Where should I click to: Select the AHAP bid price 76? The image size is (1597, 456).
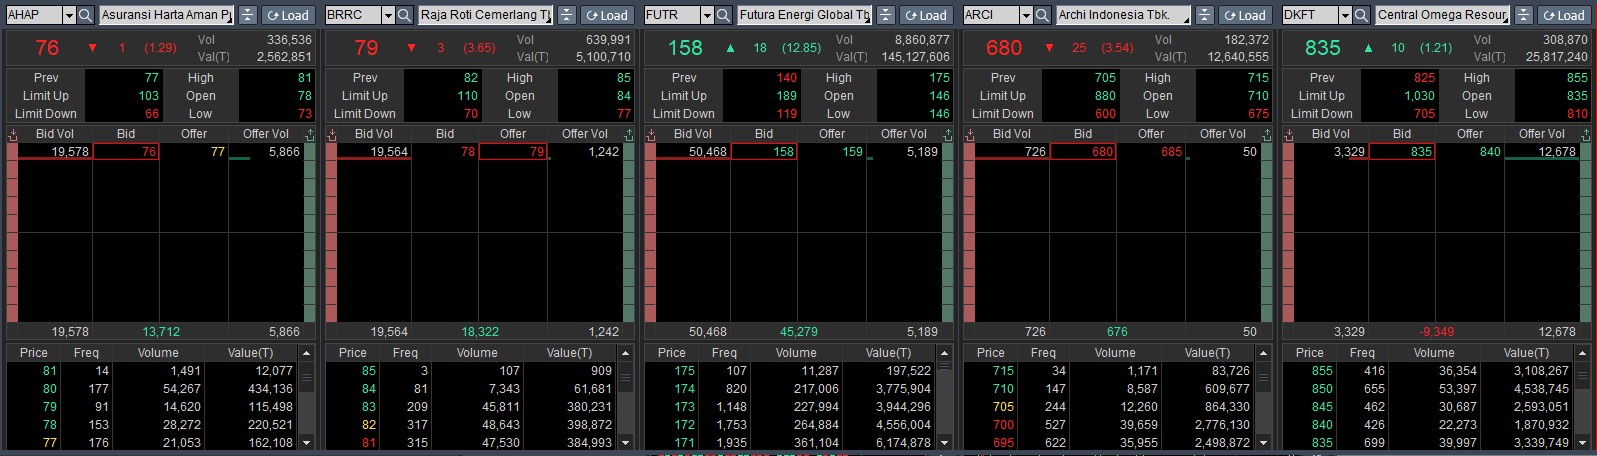(x=126, y=152)
